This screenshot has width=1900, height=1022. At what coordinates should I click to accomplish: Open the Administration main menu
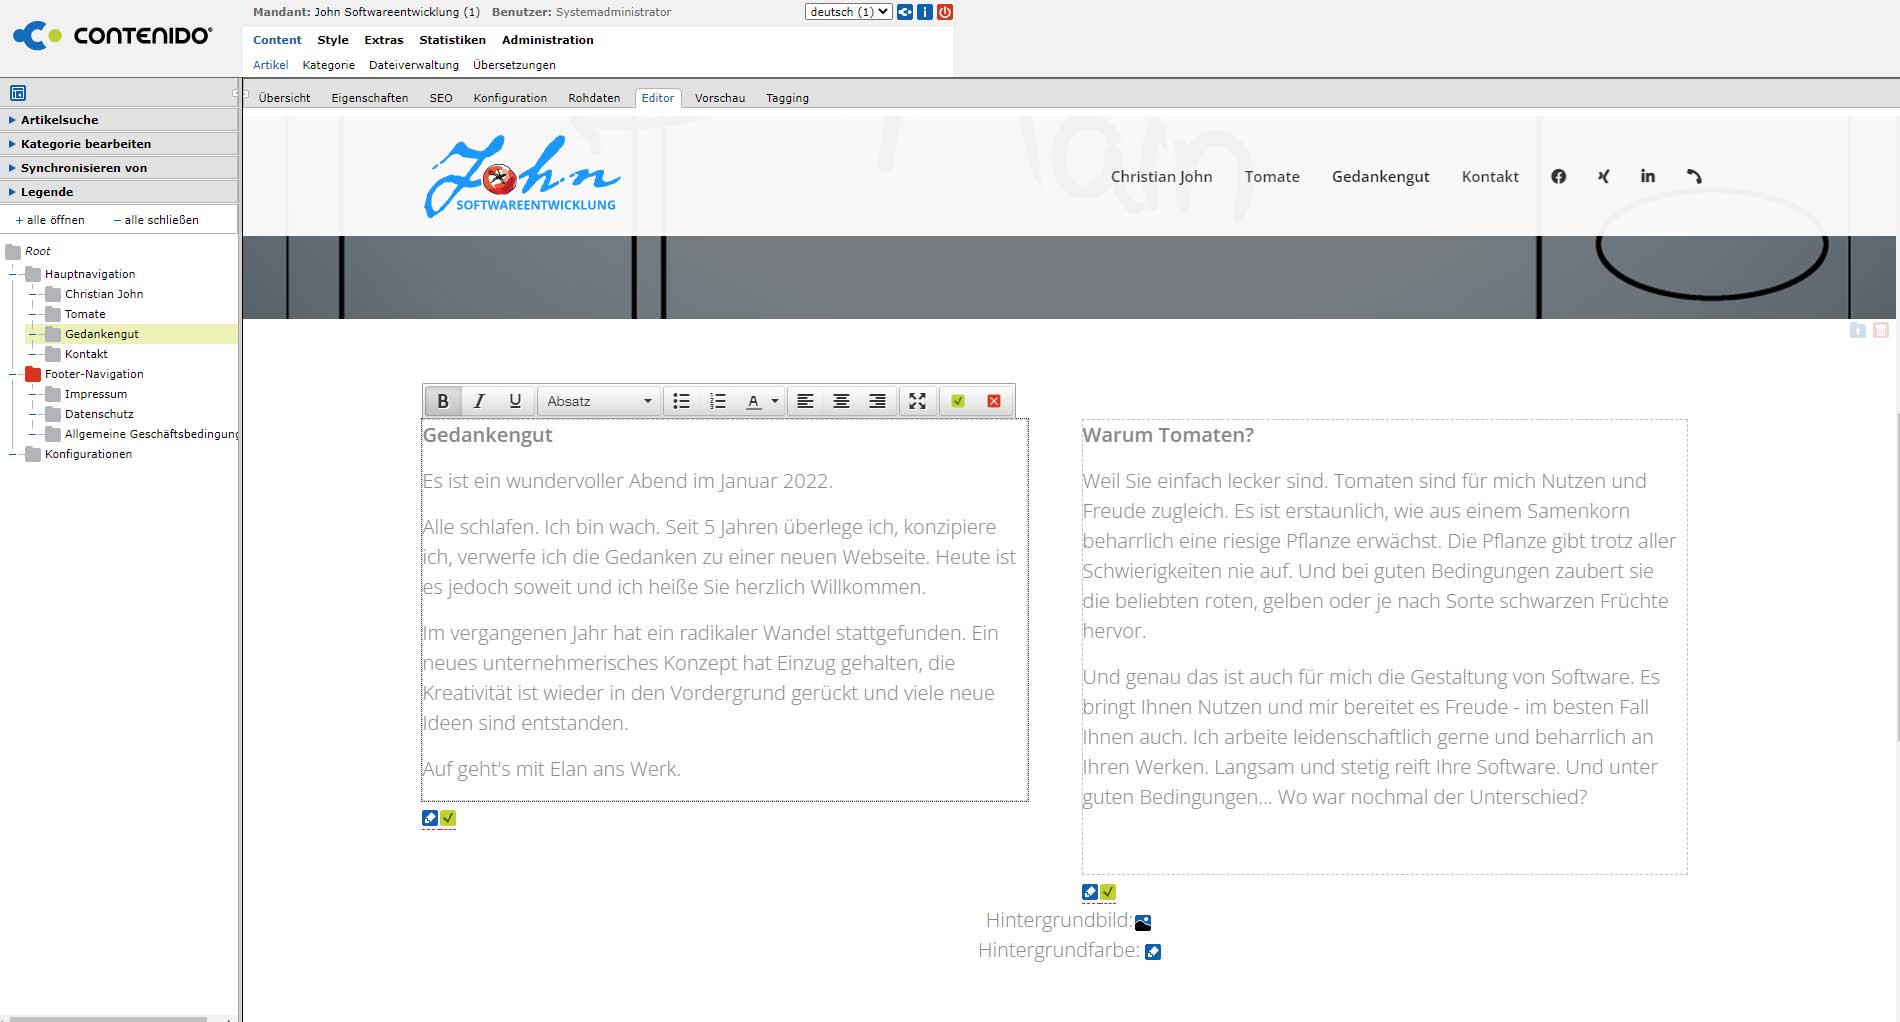click(x=548, y=40)
